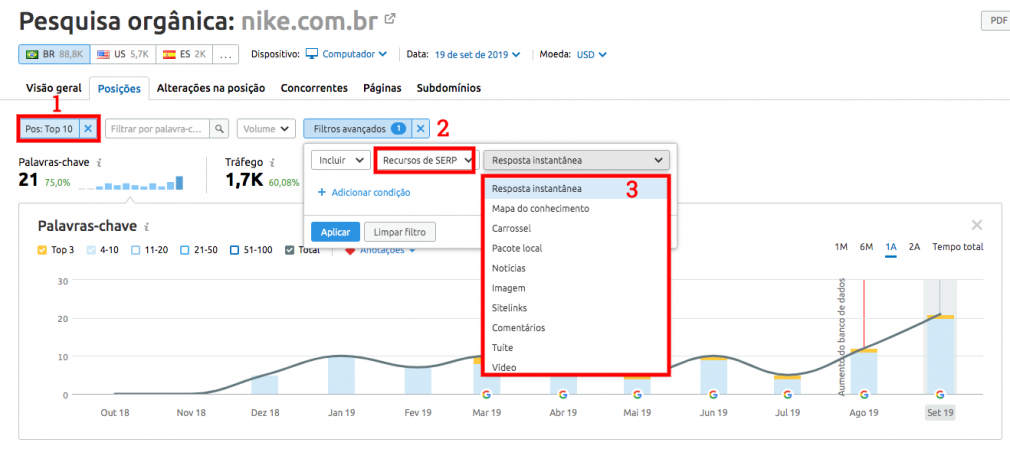Choose Carrossel option

[x=575, y=229]
